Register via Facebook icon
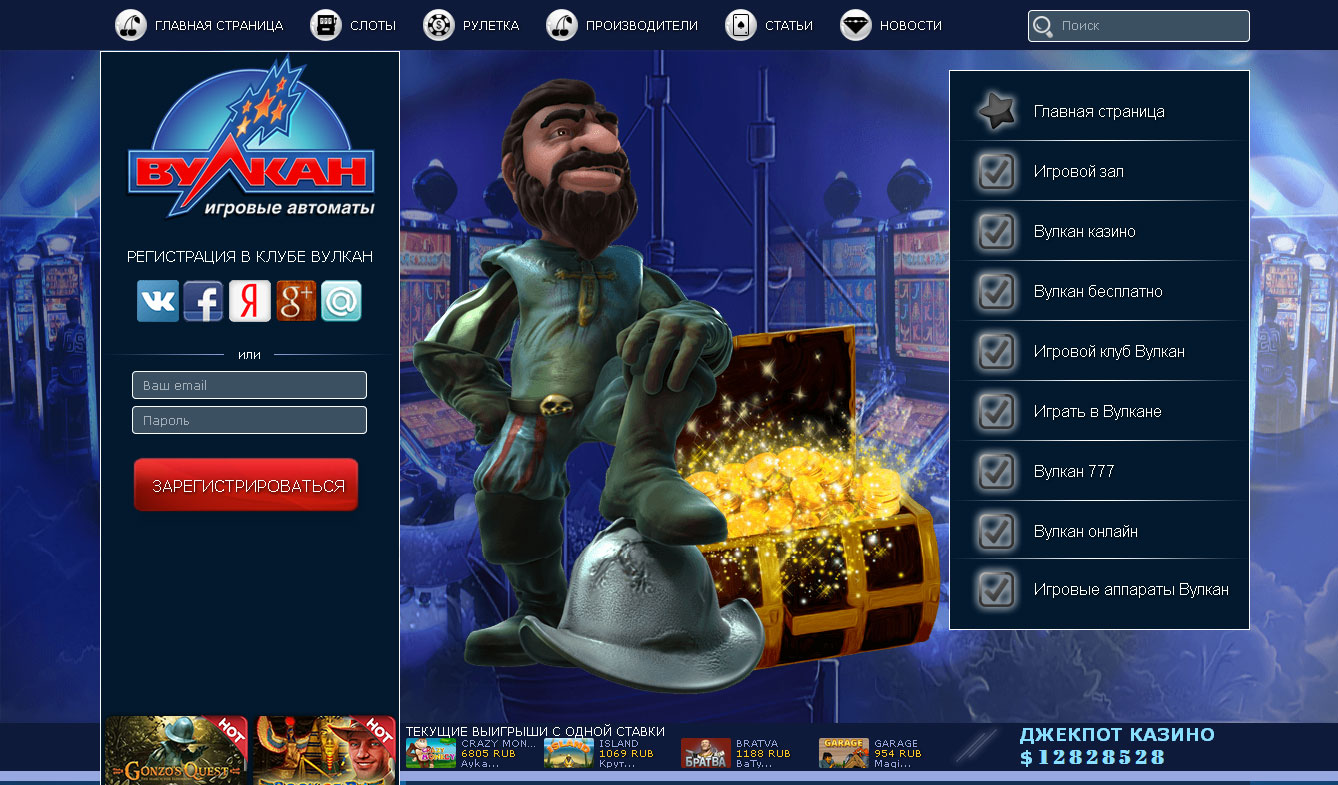 pyautogui.click(x=203, y=301)
